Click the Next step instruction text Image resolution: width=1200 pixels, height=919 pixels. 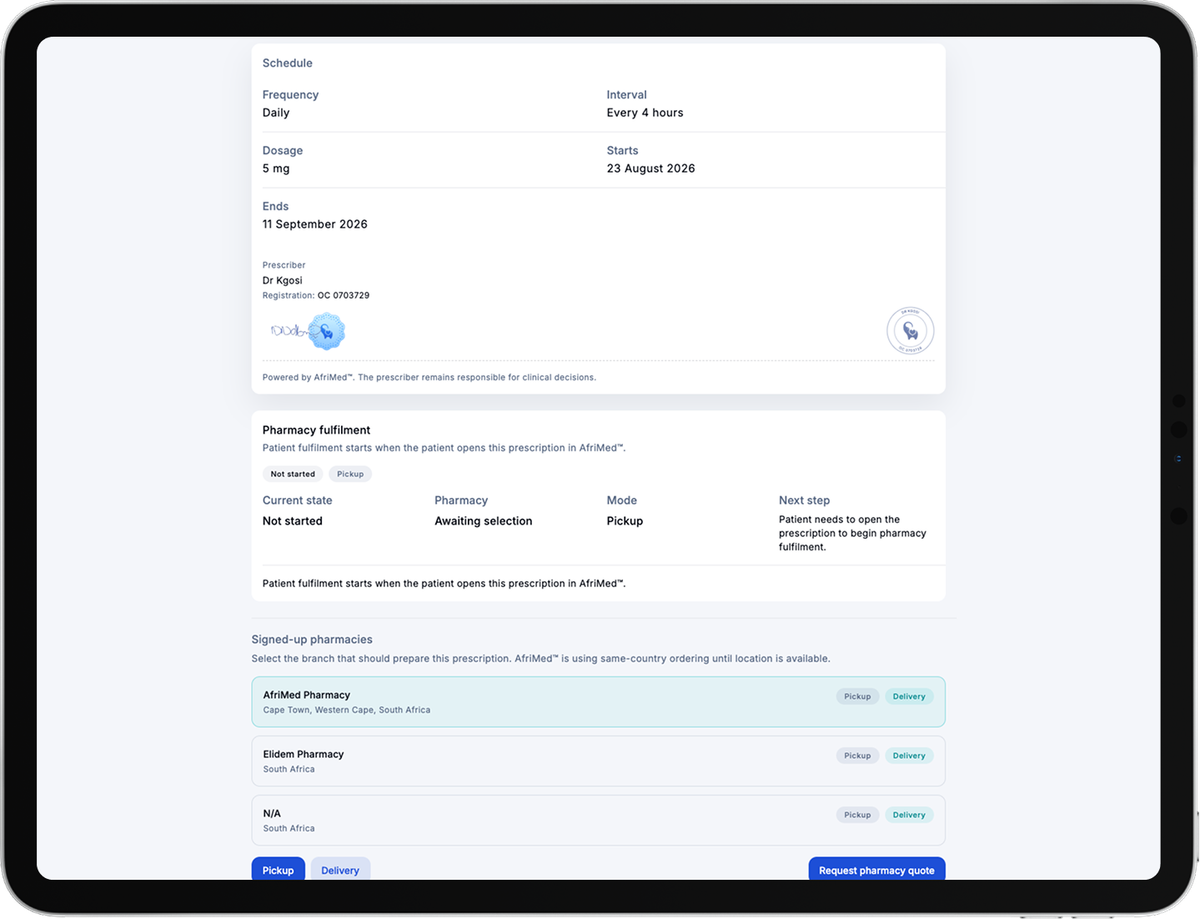pos(853,534)
